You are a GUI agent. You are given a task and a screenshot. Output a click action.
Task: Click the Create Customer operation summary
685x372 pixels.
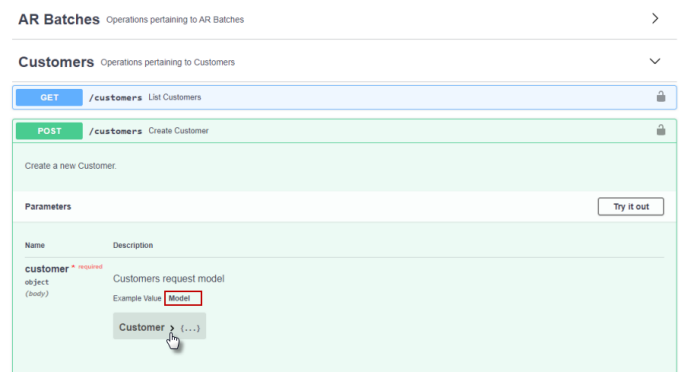coord(178,131)
